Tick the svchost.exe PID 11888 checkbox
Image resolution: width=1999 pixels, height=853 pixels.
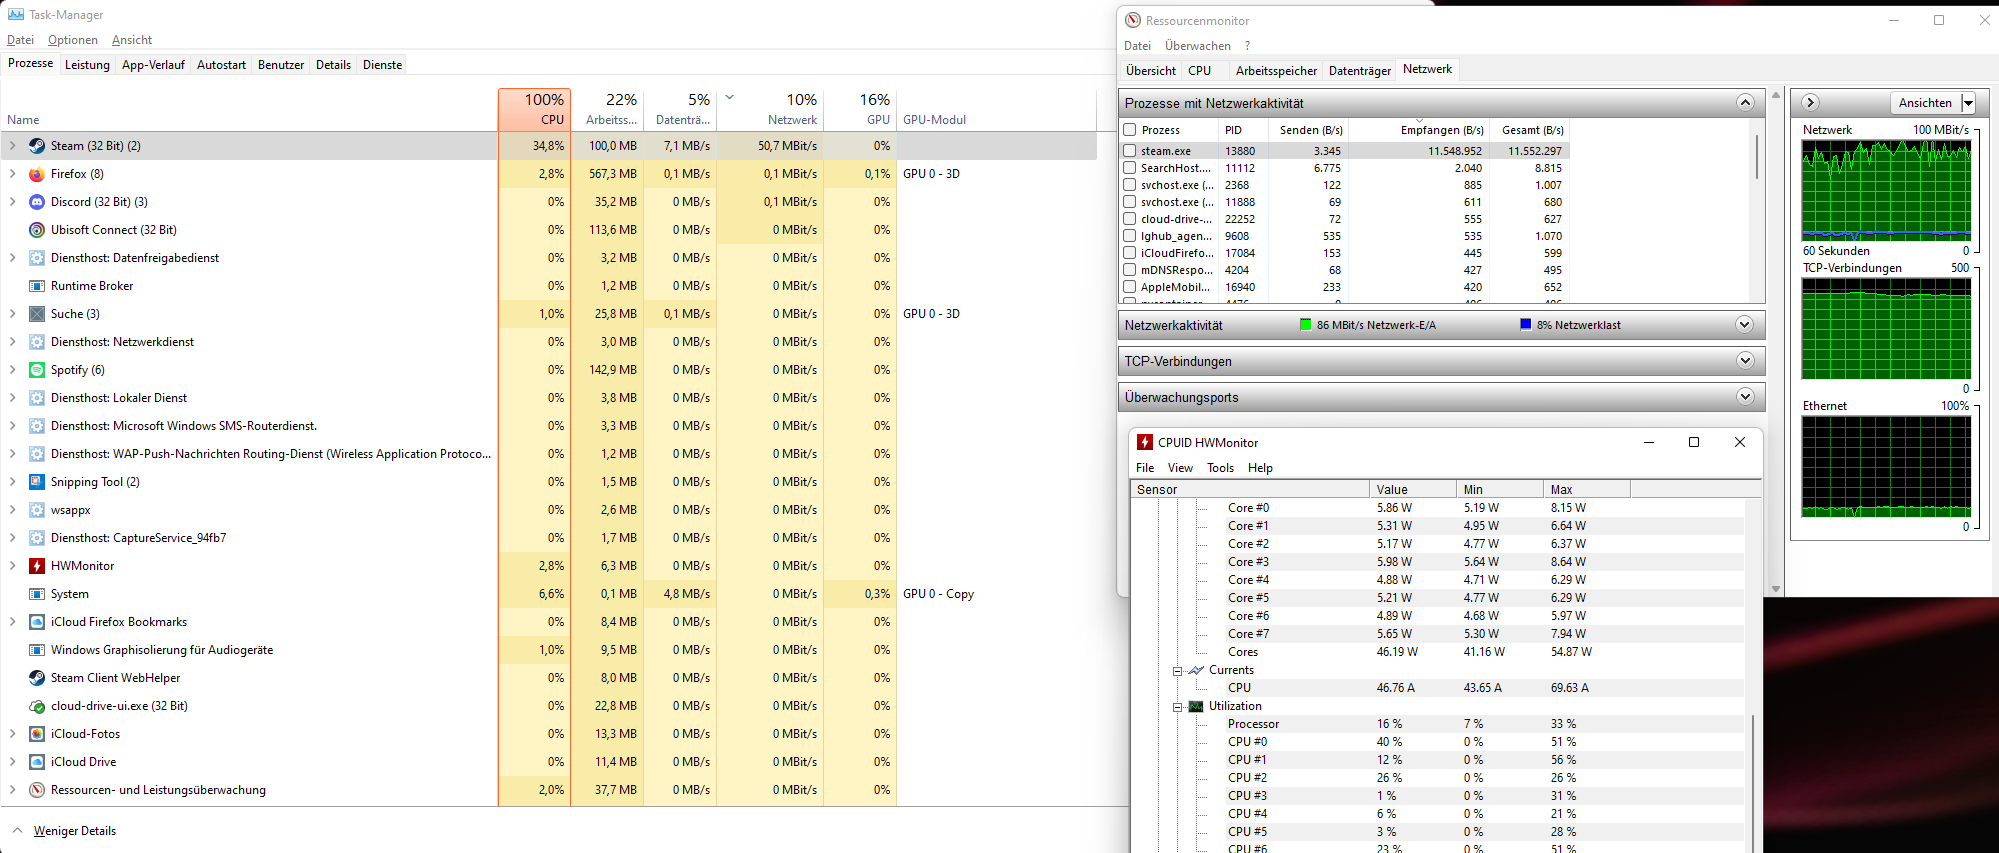[x=1130, y=202]
